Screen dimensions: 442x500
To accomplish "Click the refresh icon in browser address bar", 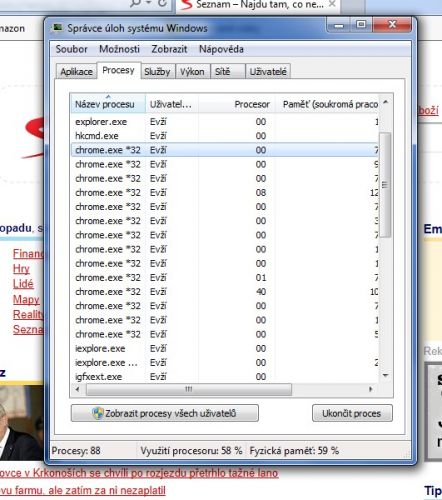I will coord(162,3).
